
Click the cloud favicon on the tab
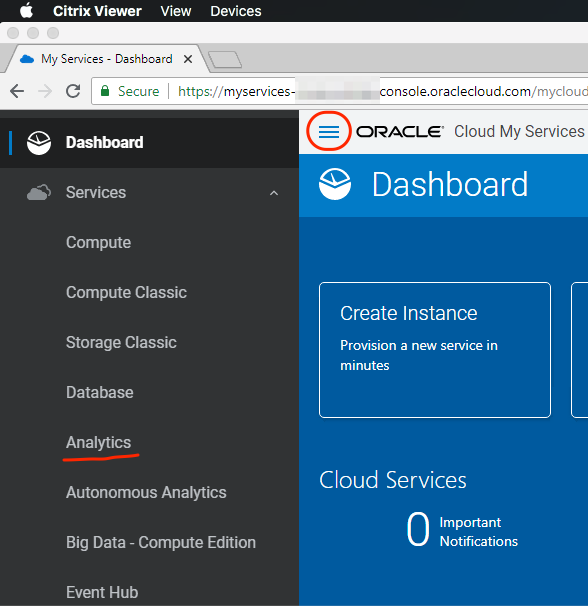pos(27,59)
